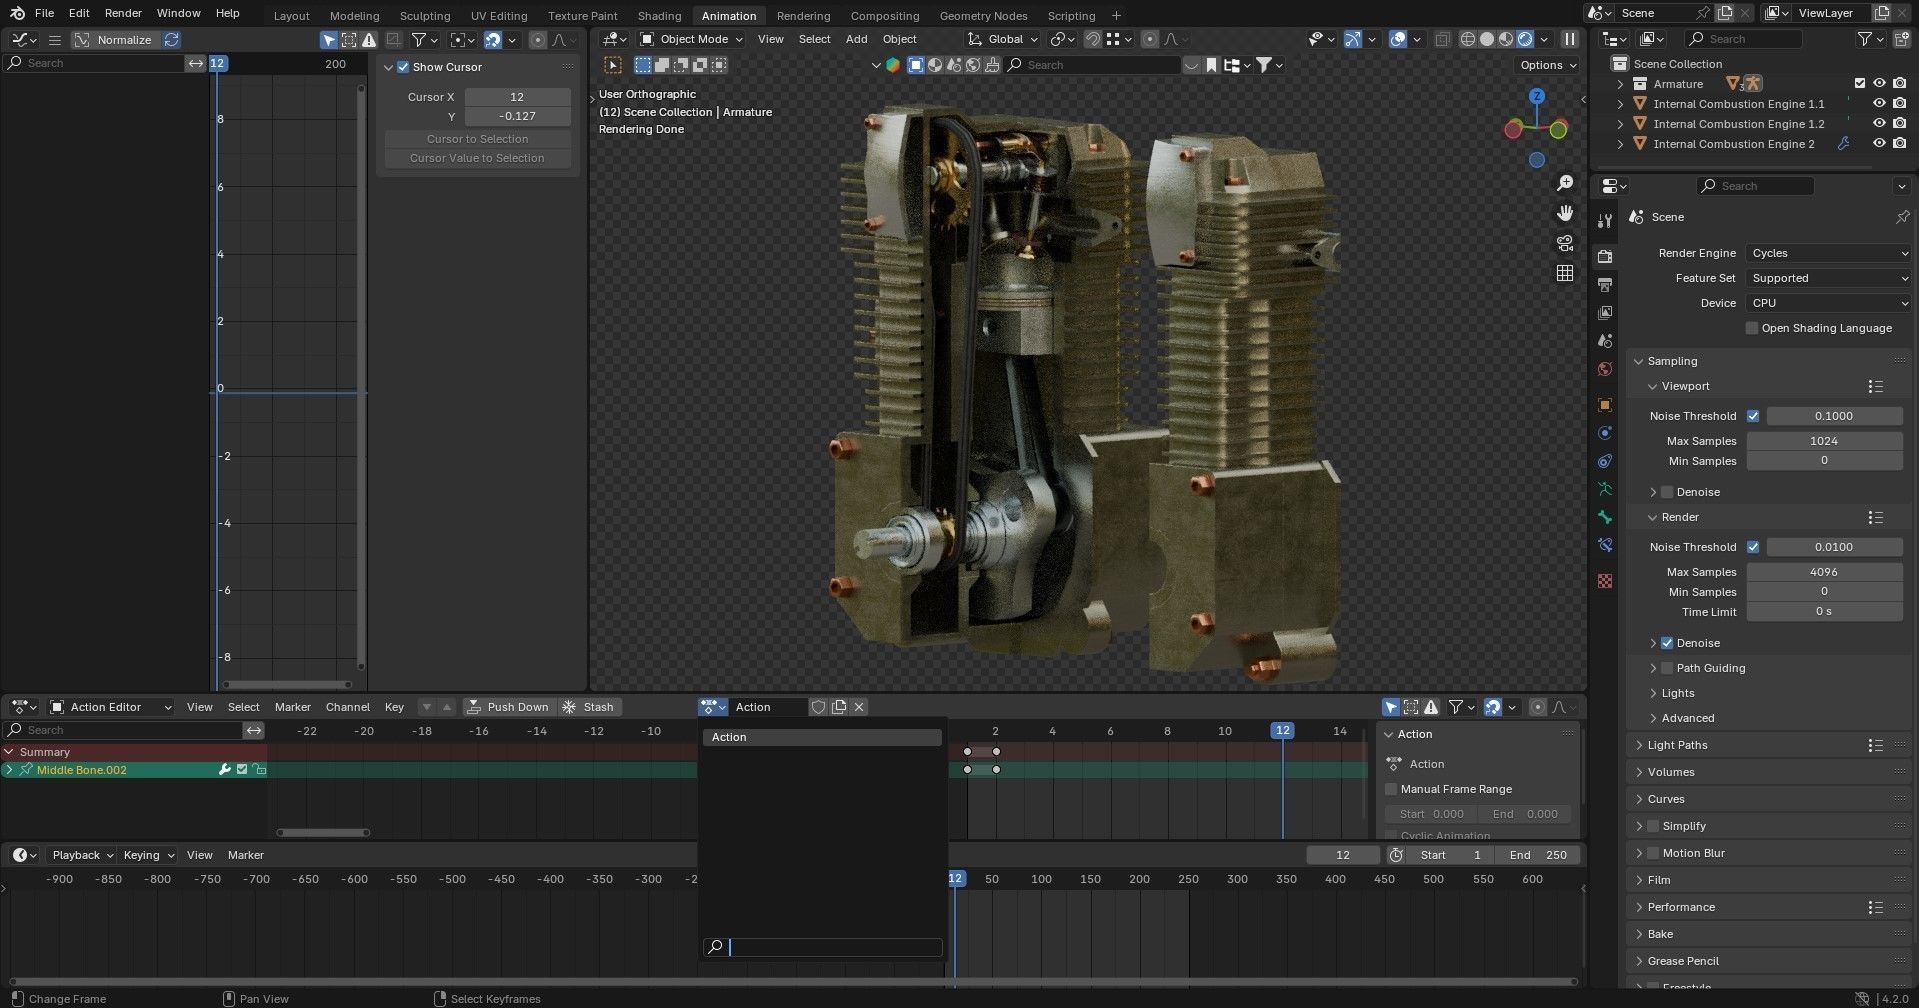Open the World properties tab icon

coord(1605,369)
